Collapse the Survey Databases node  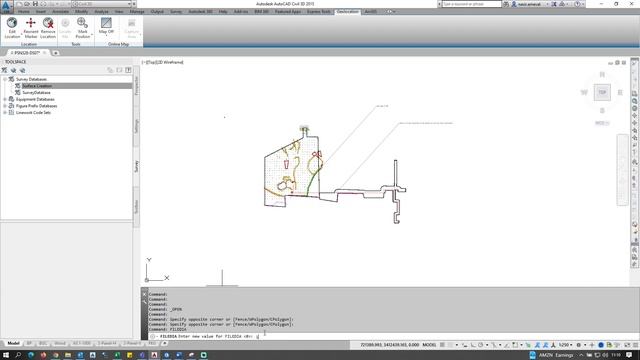pyautogui.click(x=4, y=79)
